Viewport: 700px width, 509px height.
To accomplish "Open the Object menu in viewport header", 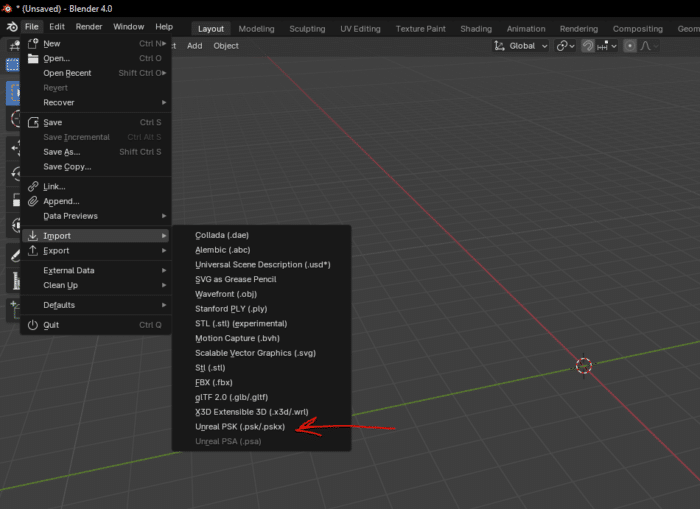I will point(226,46).
